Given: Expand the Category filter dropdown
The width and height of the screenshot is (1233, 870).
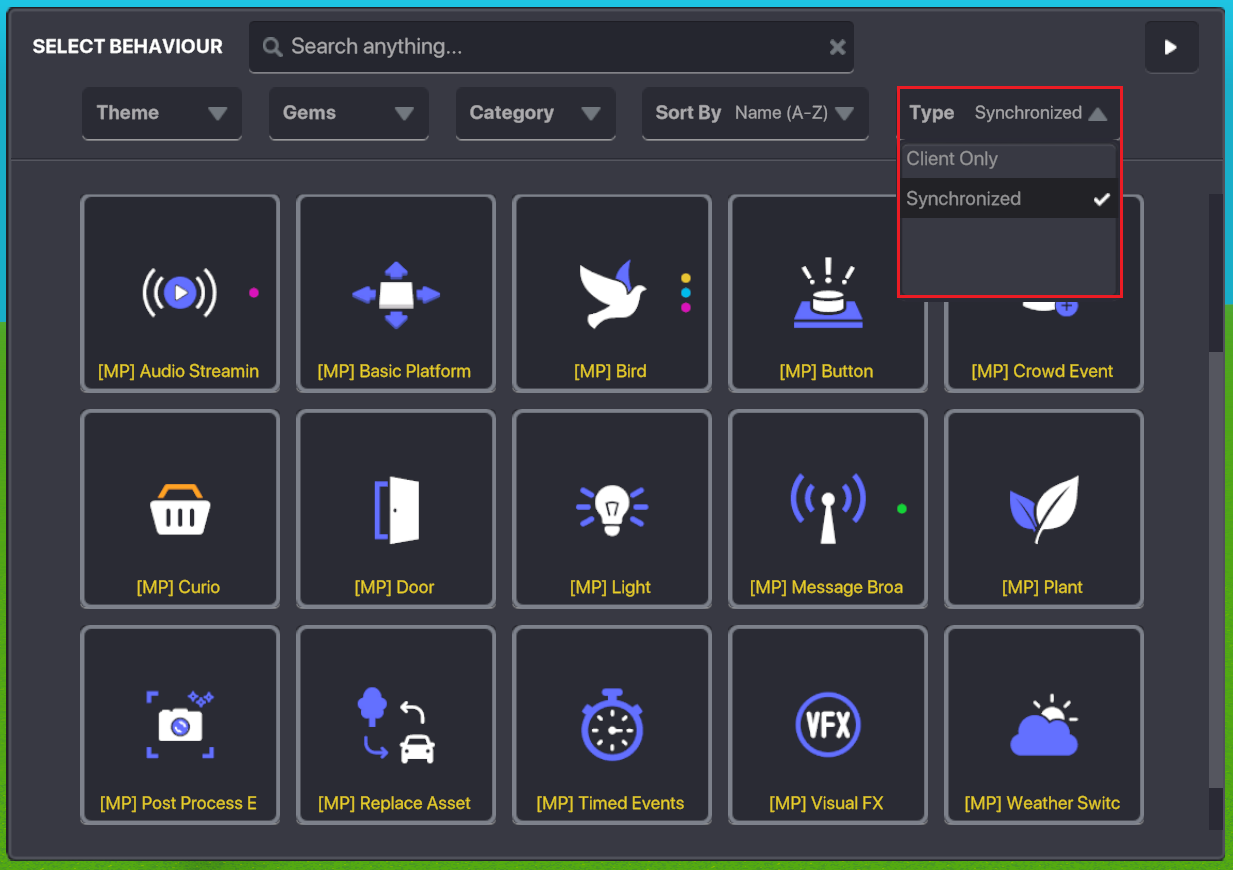Looking at the screenshot, I should pyautogui.click(x=535, y=113).
